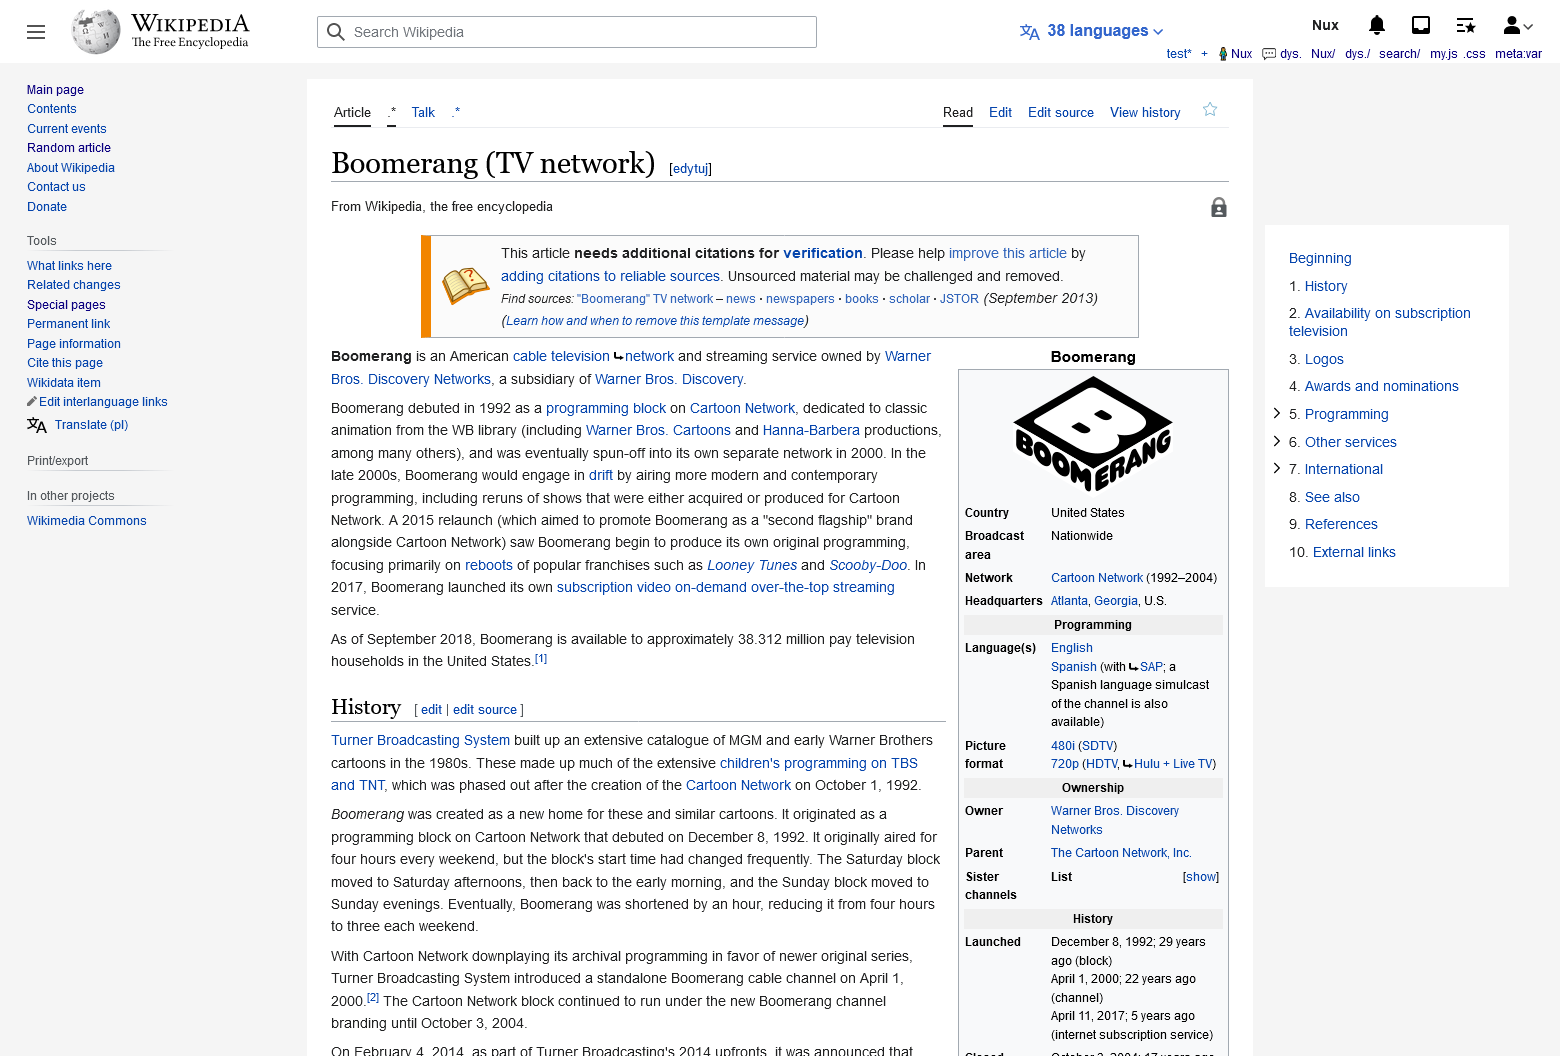This screenshot has width=1560, height=1056.
Task: Click the Wikipedia globe logo
Action: pyautogui.click(x=96, y=32)
